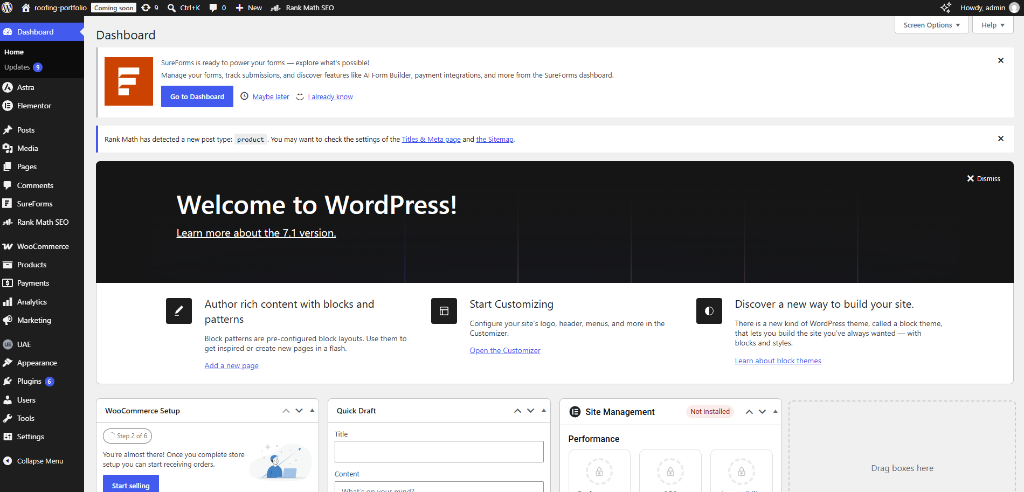Close the Rank Math notice
The width and height of the screenshot is (1024, 492).
[x=1000, y=139]
